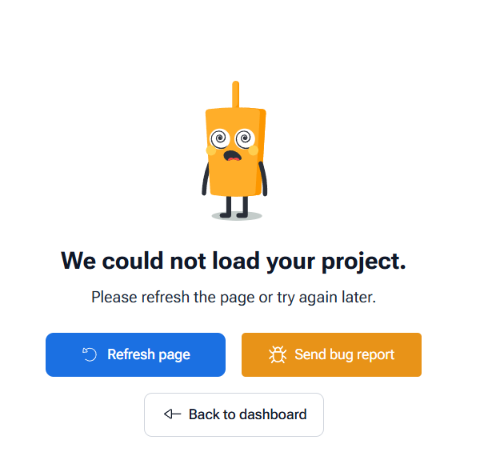Click the mascot's right yellow cheek
Screen dimensions: 497x459
point(253,150)
